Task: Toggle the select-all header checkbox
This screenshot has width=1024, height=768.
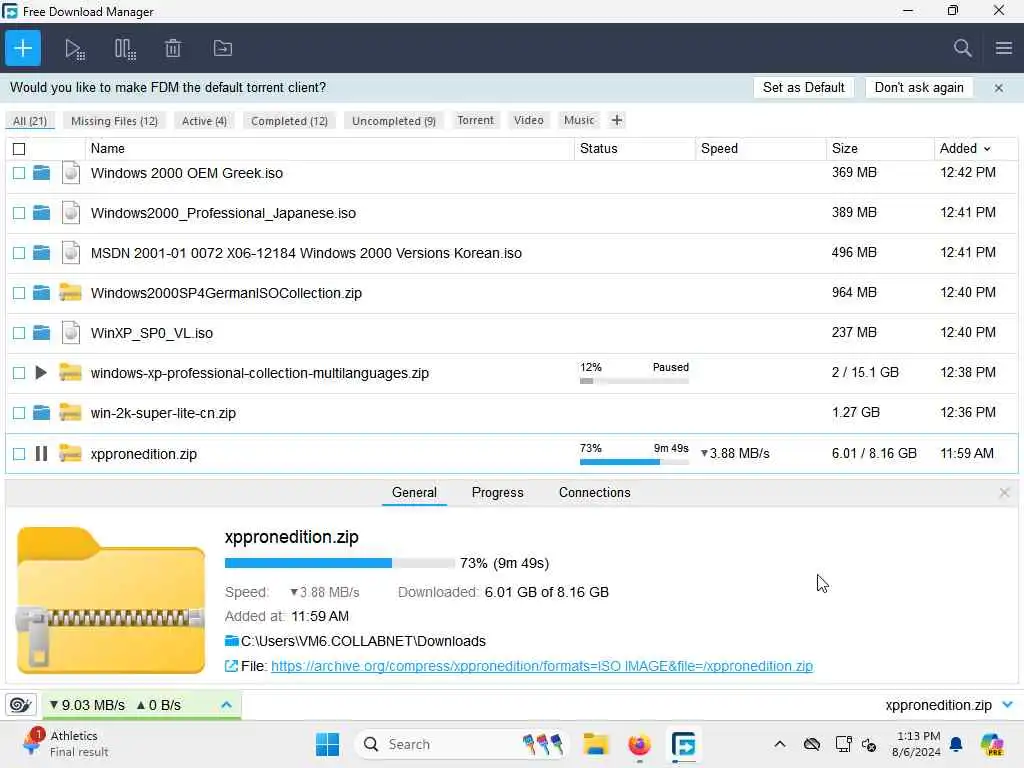Action: point(19,149)
